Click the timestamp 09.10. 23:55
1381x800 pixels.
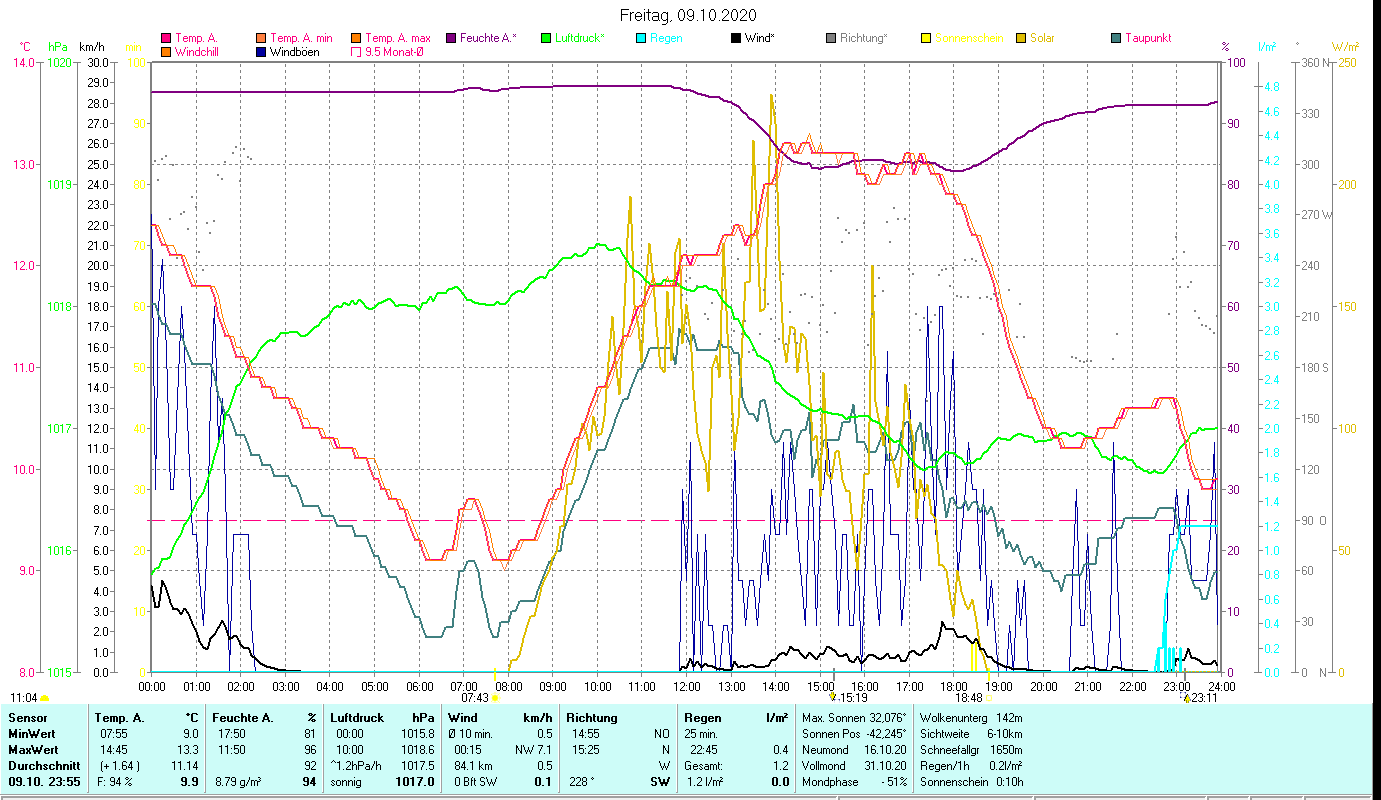(x=45, y=782)
